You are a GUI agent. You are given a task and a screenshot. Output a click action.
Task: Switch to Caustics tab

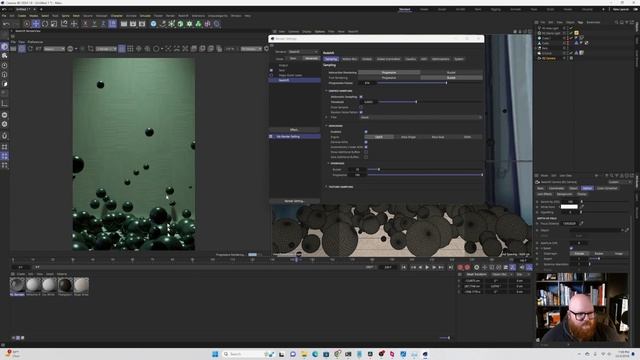[x=411, y=59]
